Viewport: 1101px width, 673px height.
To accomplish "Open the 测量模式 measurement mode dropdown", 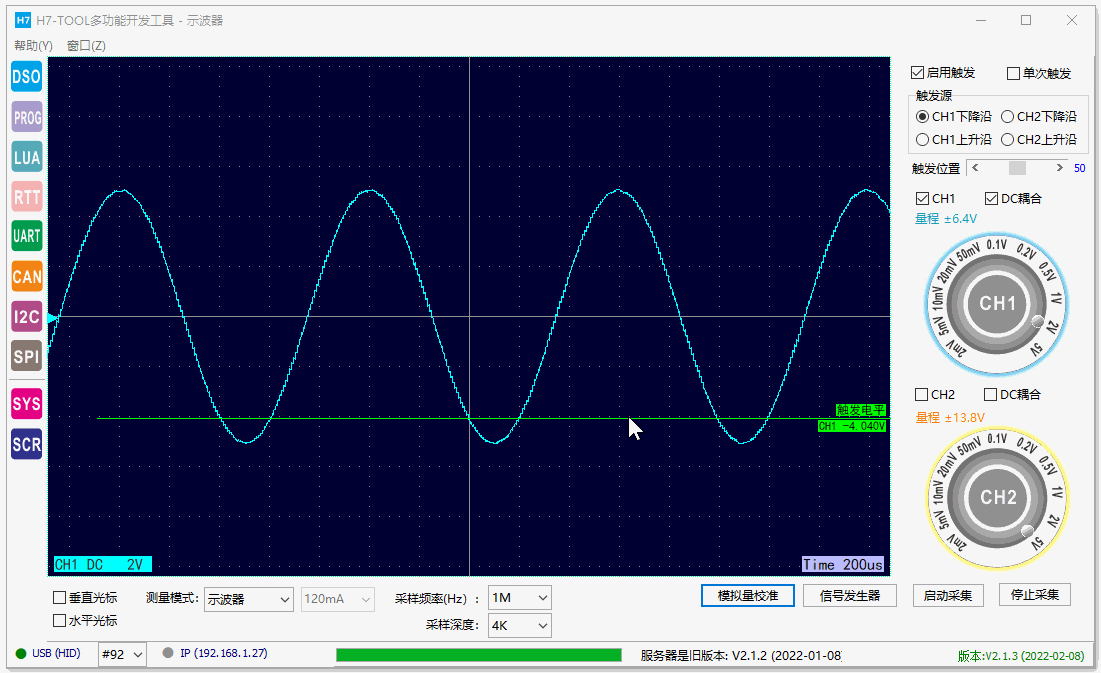I will [249, 599].
